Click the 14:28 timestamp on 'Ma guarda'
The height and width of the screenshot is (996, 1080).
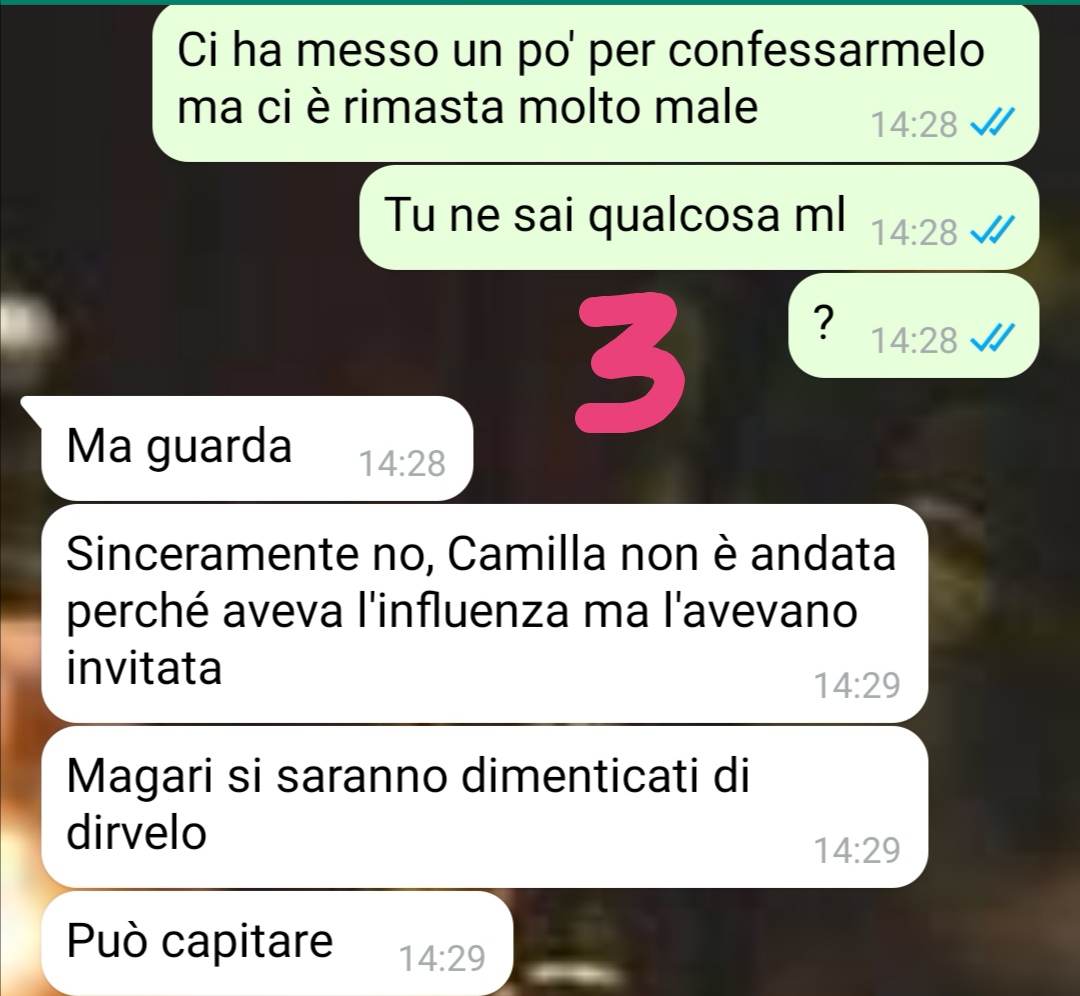[403, 464]
